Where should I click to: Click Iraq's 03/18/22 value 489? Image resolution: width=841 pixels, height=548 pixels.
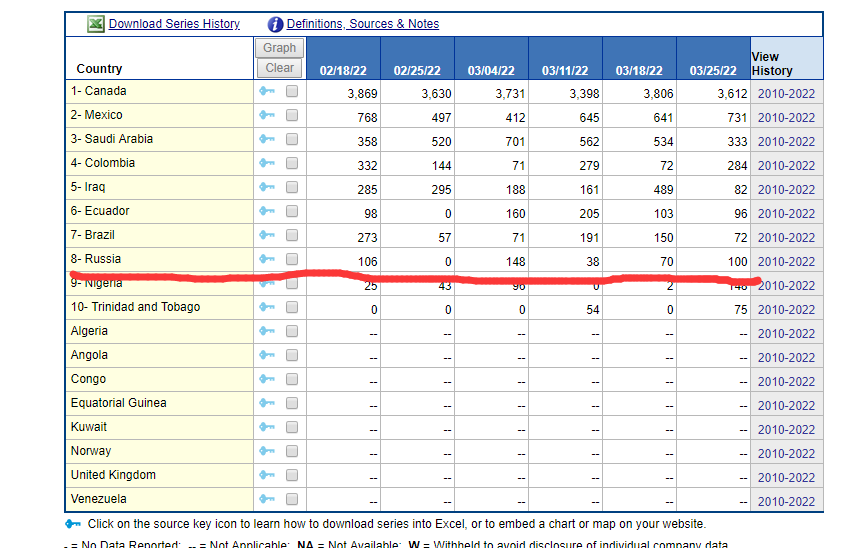[663, 190]
